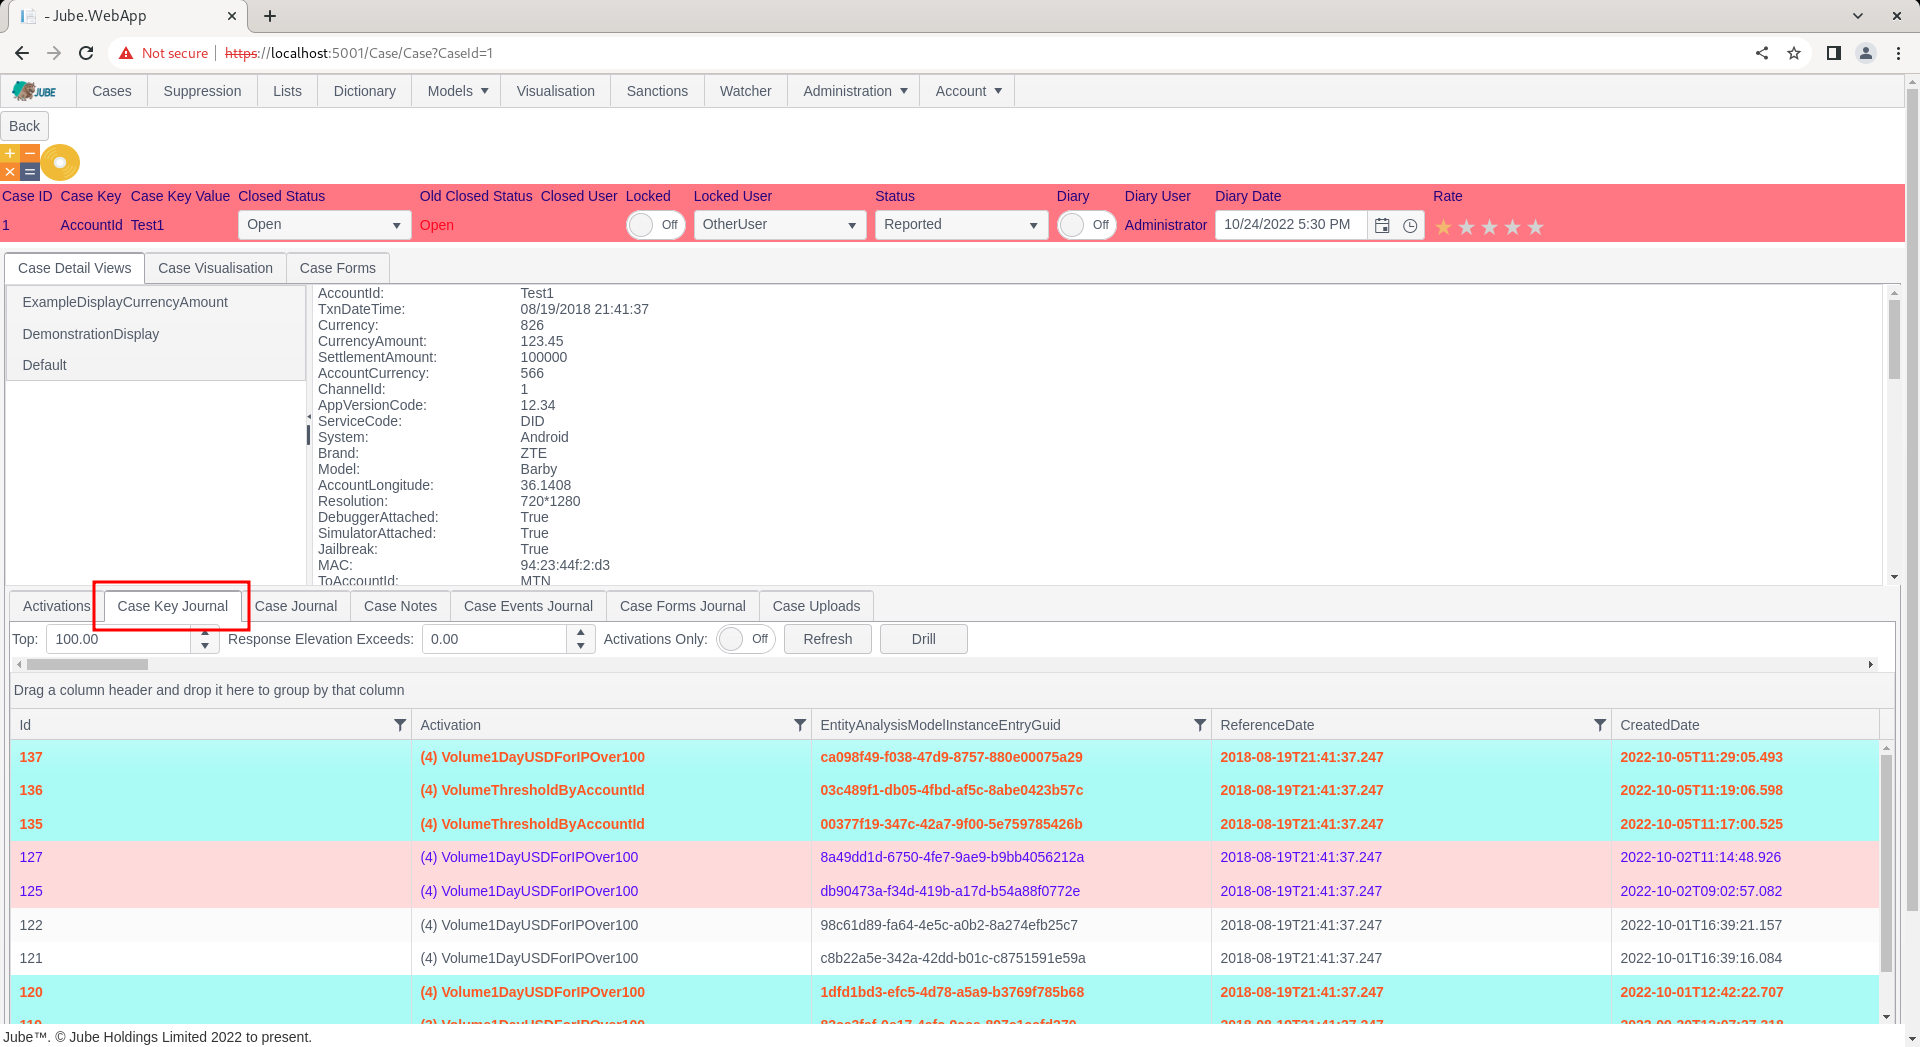The width and height of the screenshot is (1920, 1047).
Task: Open the Administration menu
Action: (x=855, y=91)
